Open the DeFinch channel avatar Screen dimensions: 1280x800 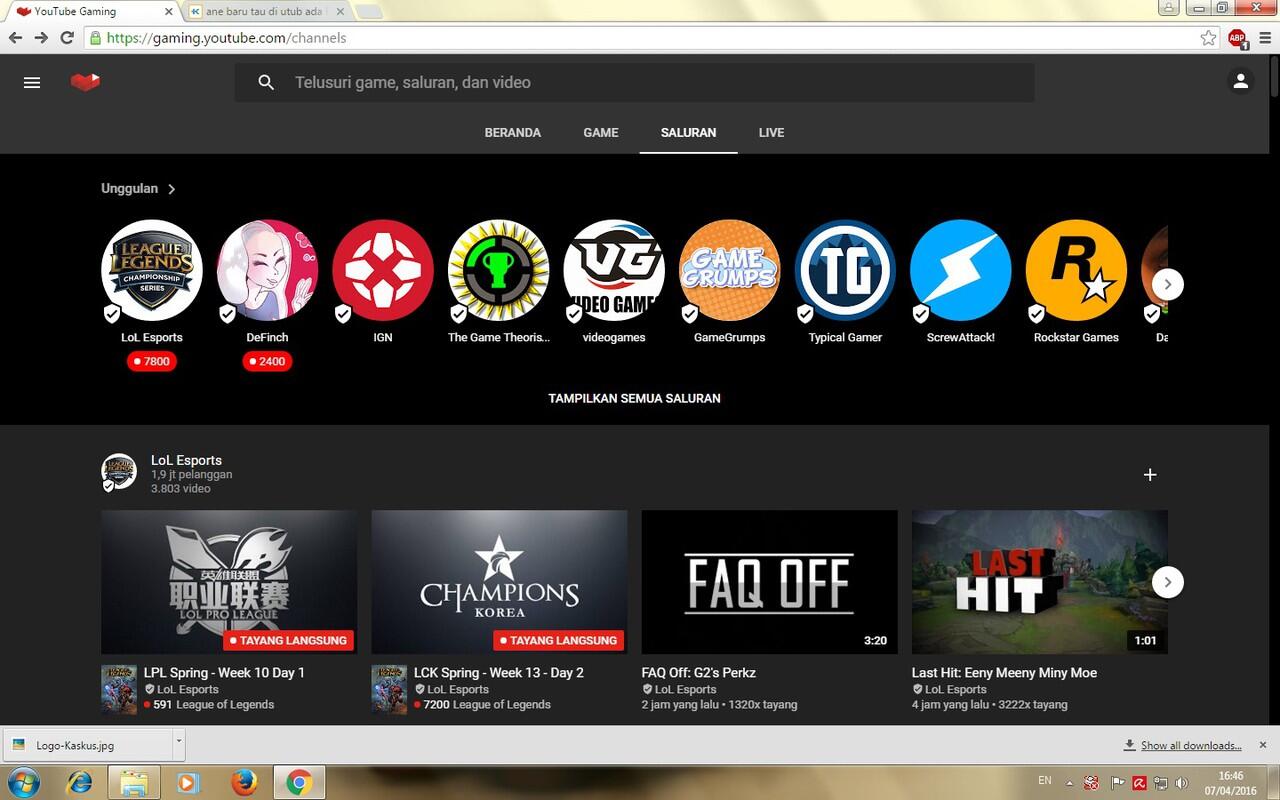coord(267,270)
